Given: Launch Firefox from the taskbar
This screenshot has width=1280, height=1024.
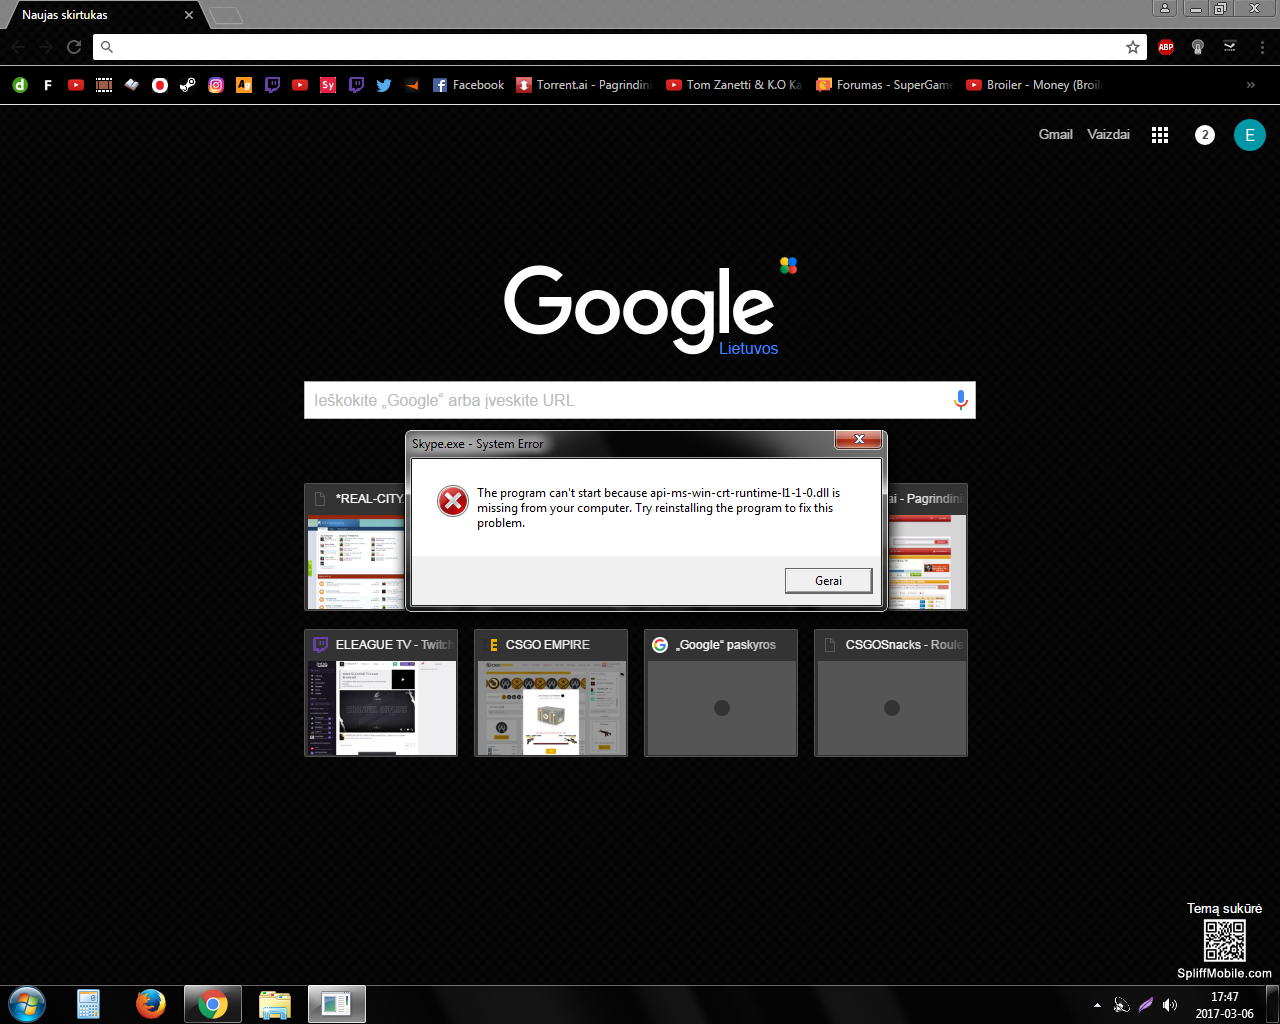Looking at the screenshot, I should [151, 1004].
